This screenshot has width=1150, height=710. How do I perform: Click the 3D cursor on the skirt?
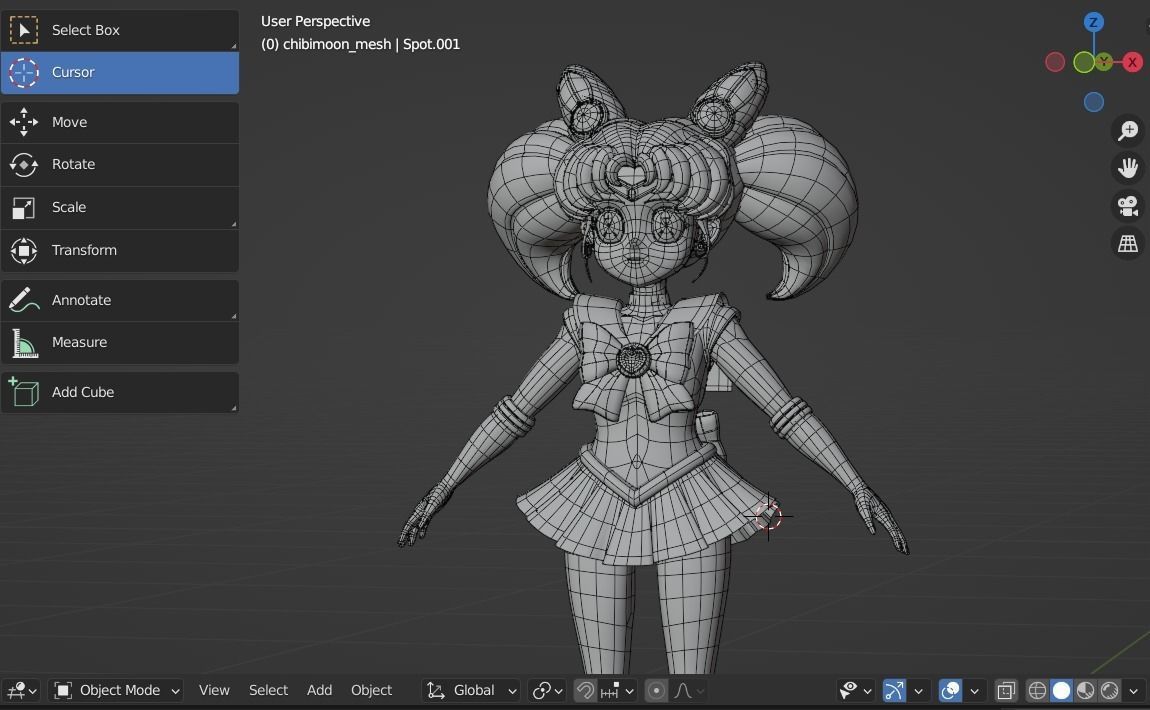click(768, 516)
